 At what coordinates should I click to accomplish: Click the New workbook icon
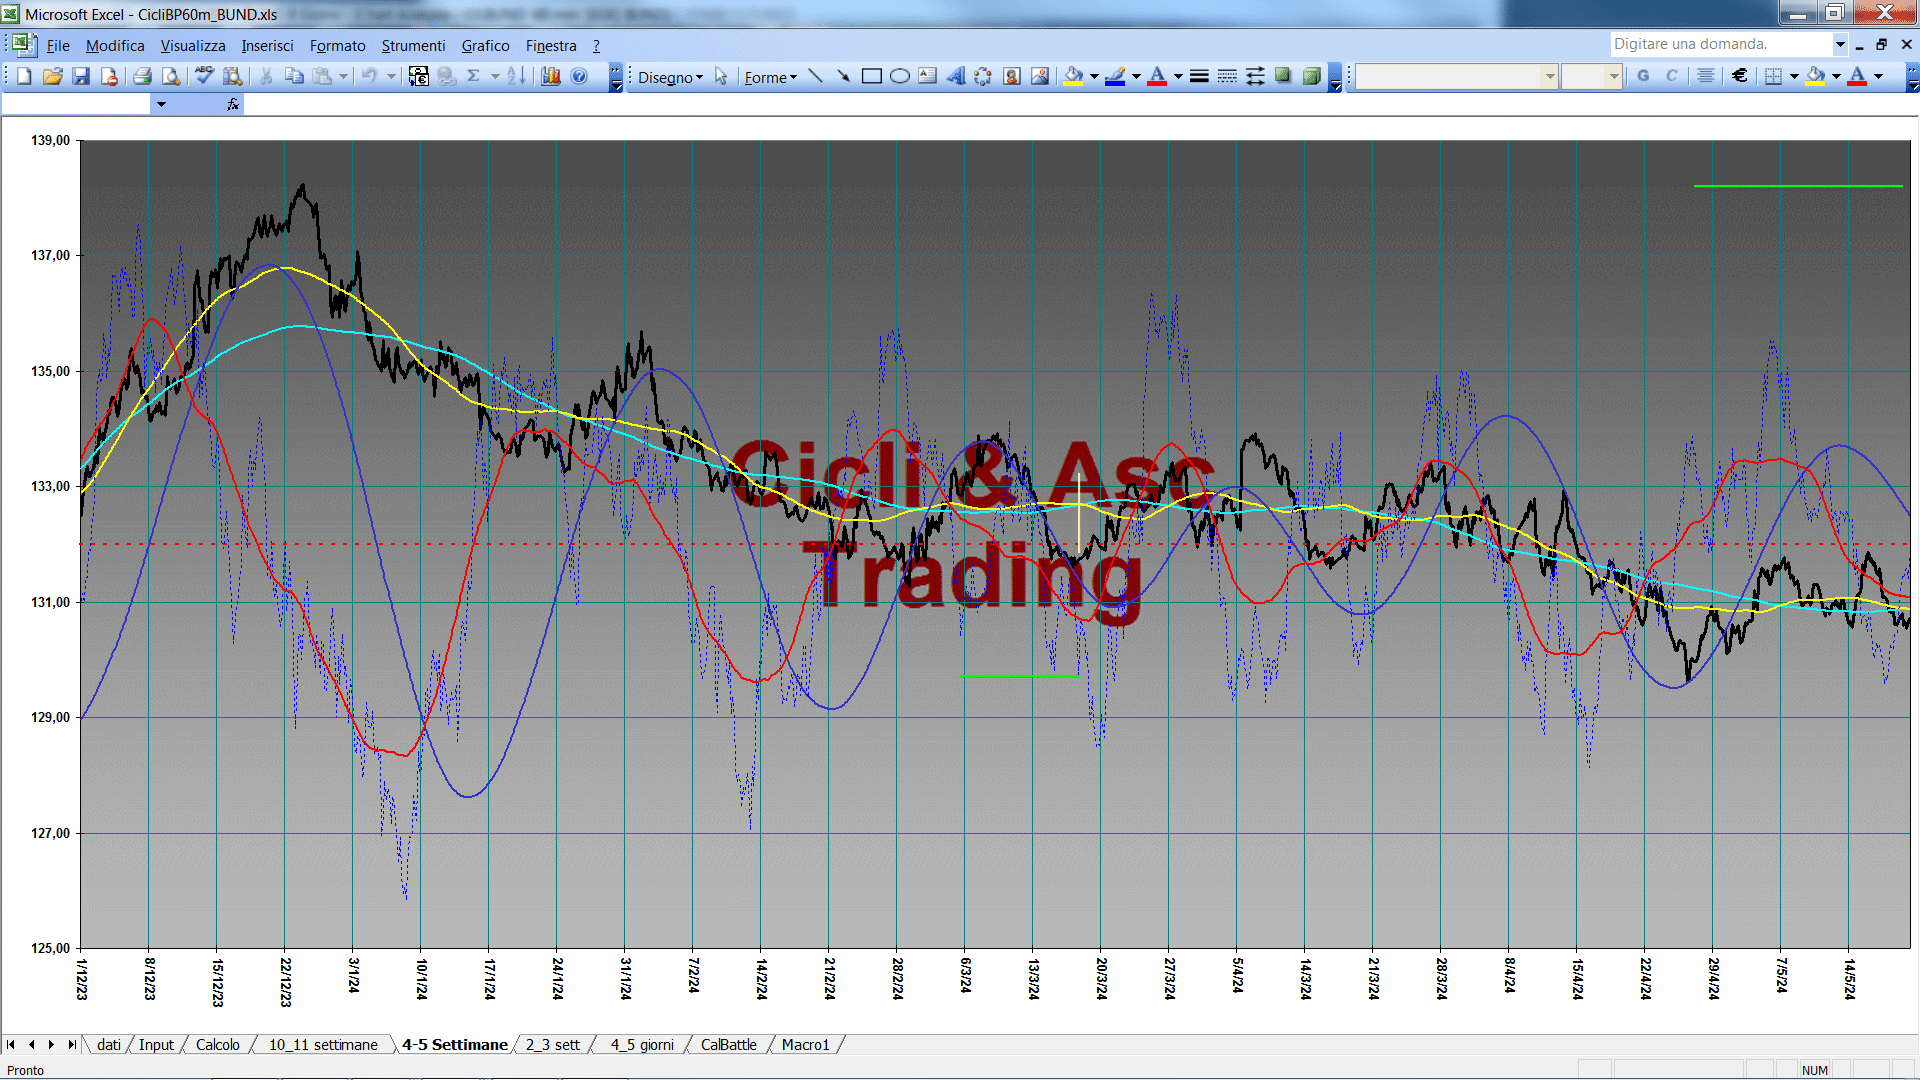pyautogui.click(x=24, y=76)
